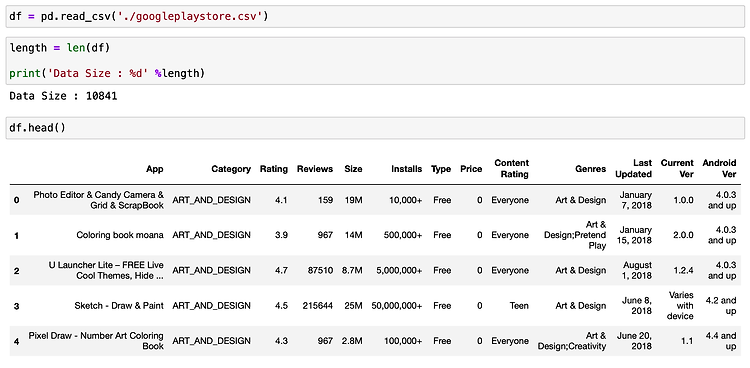This screenshot has width=750, height=368.
Task: Click row index 3 of the dataframe
Action: [x=17, y=306]
